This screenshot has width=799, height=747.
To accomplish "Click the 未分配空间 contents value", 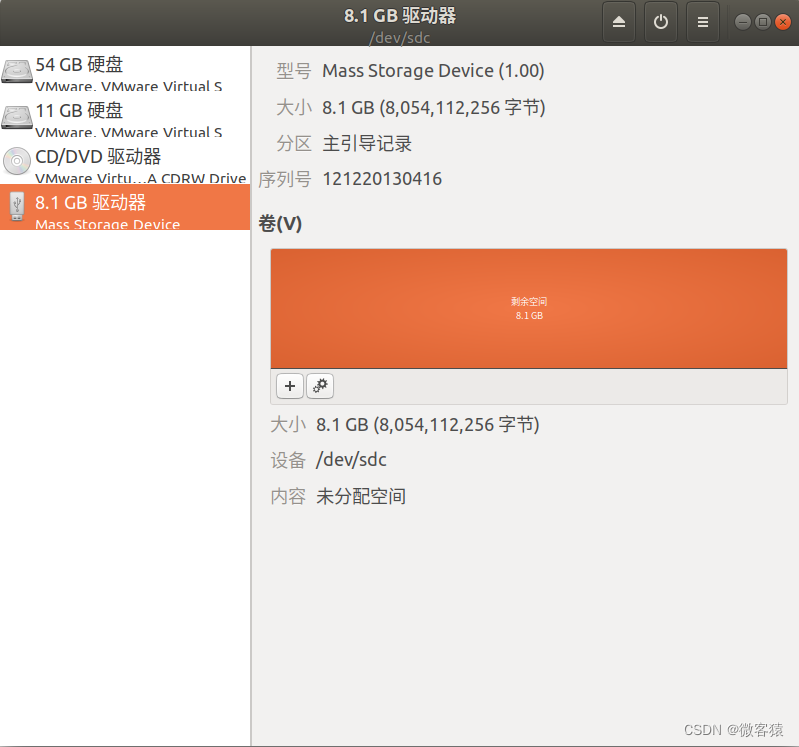I will pos(361,496).
